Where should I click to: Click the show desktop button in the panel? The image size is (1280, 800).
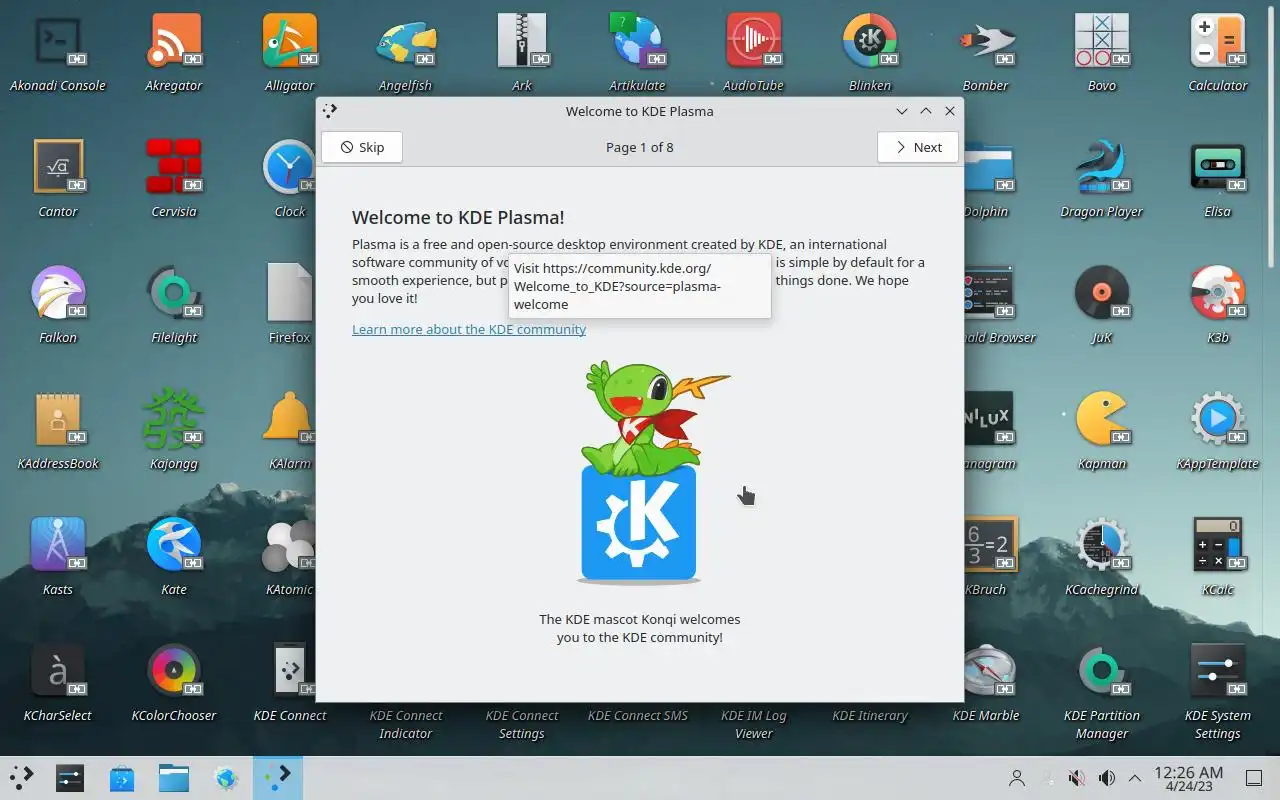(x=1254, y=778)
